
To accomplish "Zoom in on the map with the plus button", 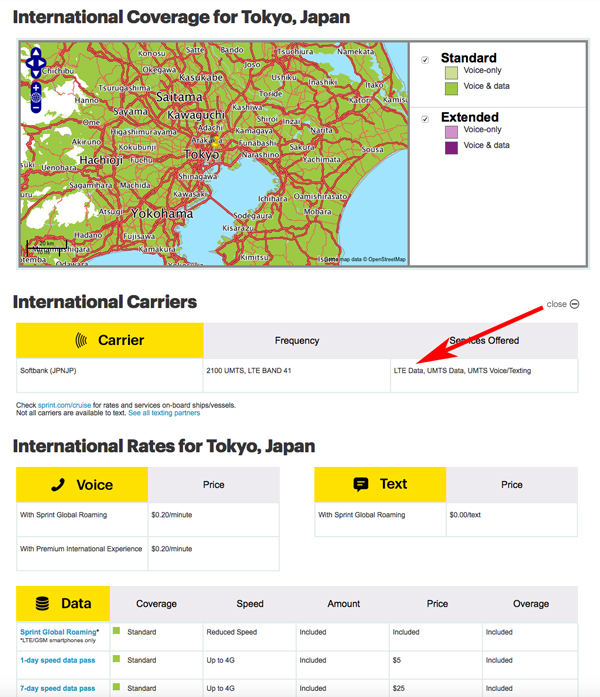I will coord(36,88).
